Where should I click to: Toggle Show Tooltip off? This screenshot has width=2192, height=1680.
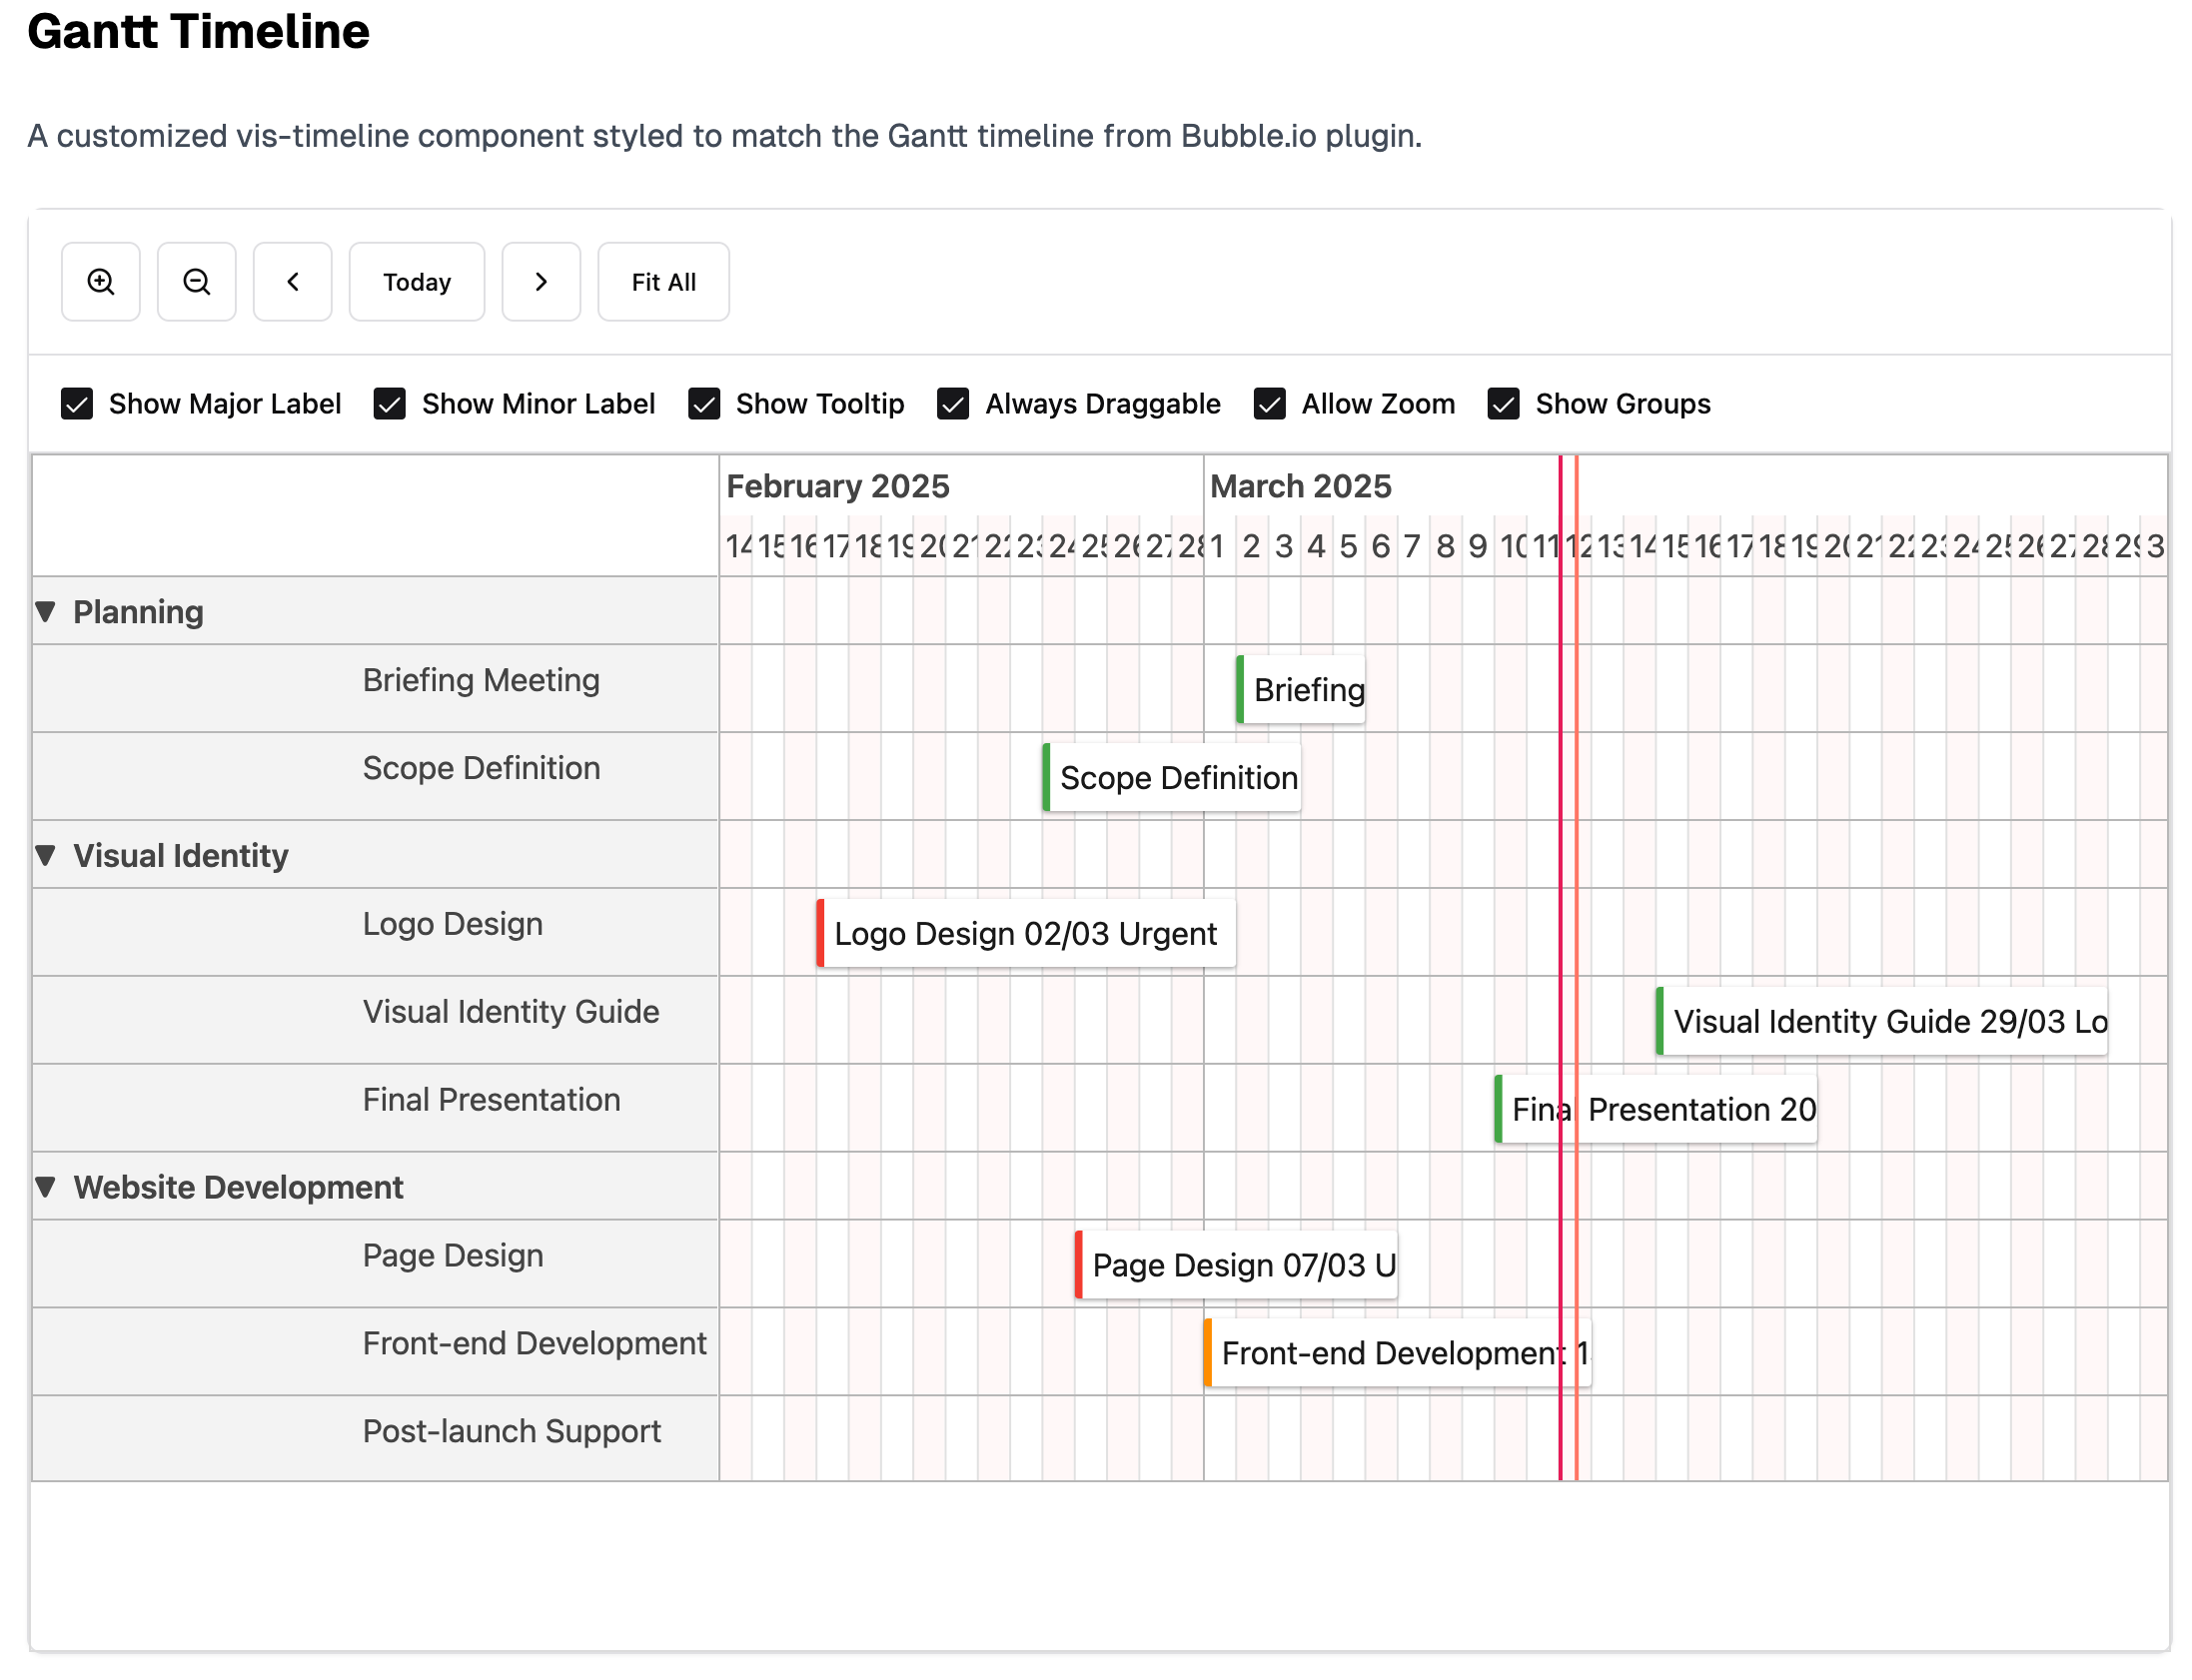coord(704,404)
